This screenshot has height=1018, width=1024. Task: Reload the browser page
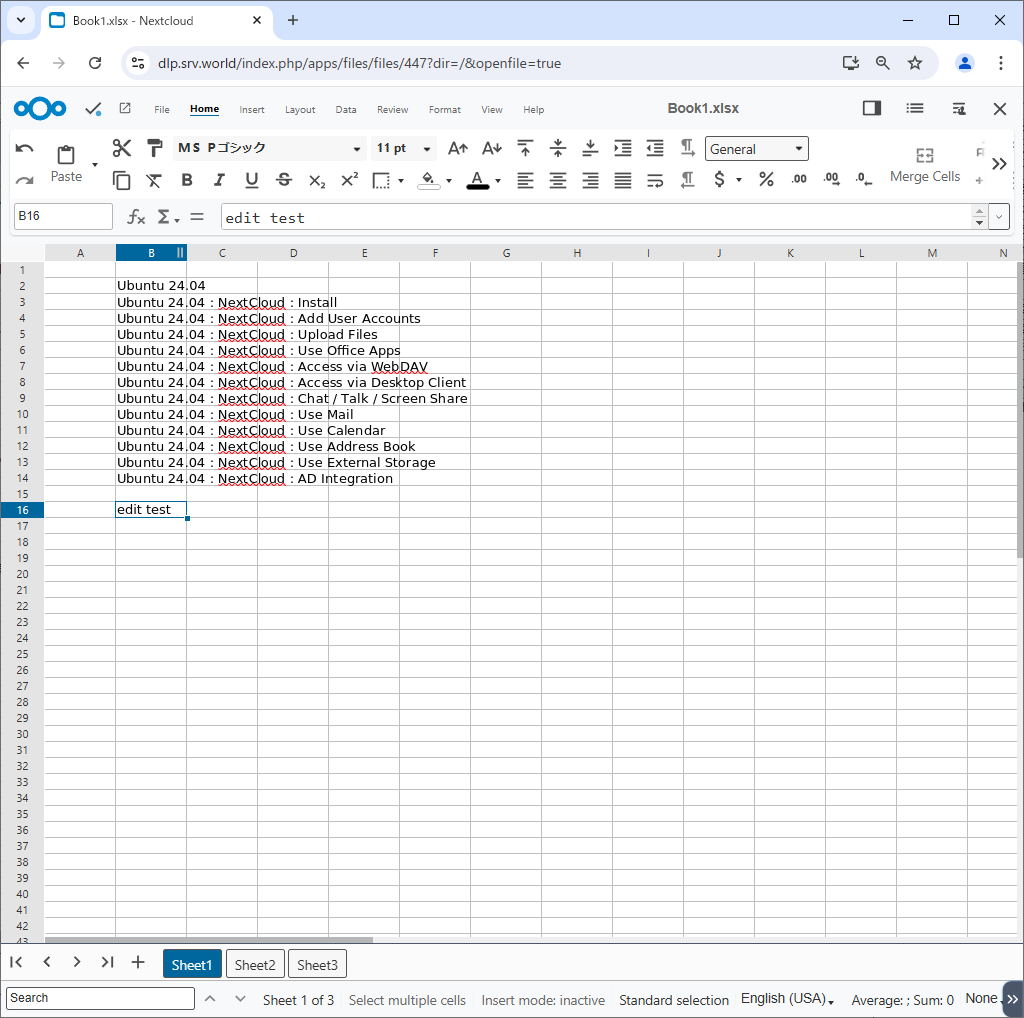(x=95, y=63)
